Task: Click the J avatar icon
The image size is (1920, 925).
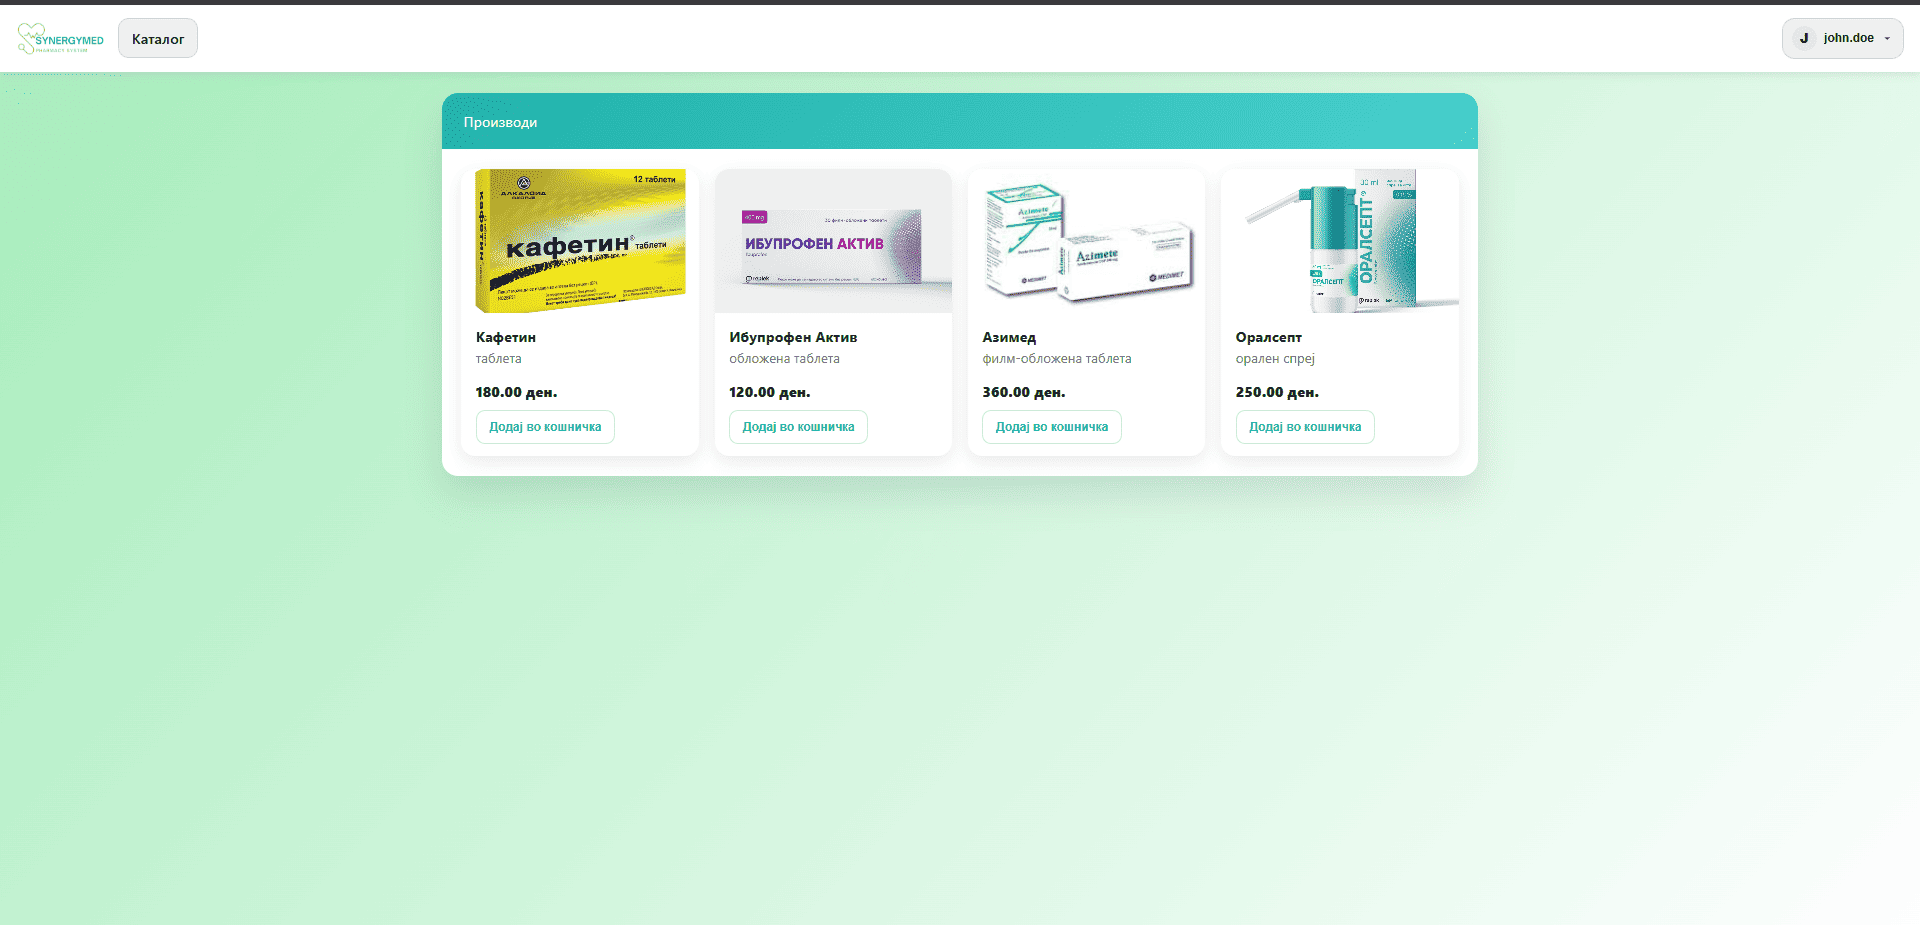Action: tap(1804, 39)
